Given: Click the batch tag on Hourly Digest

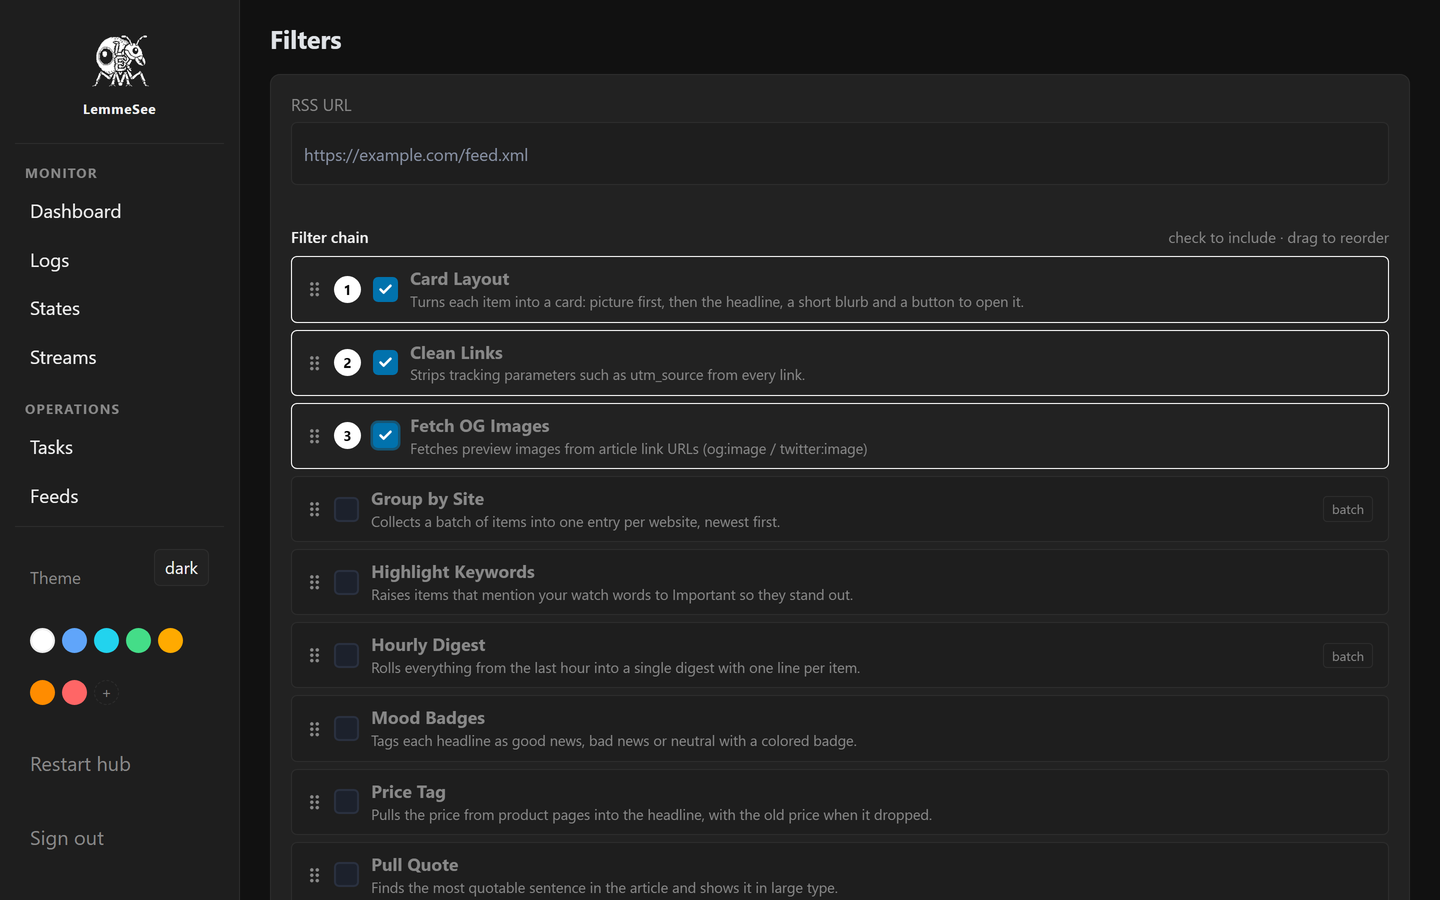Looking at the screenshot, I should point(1348,656).
